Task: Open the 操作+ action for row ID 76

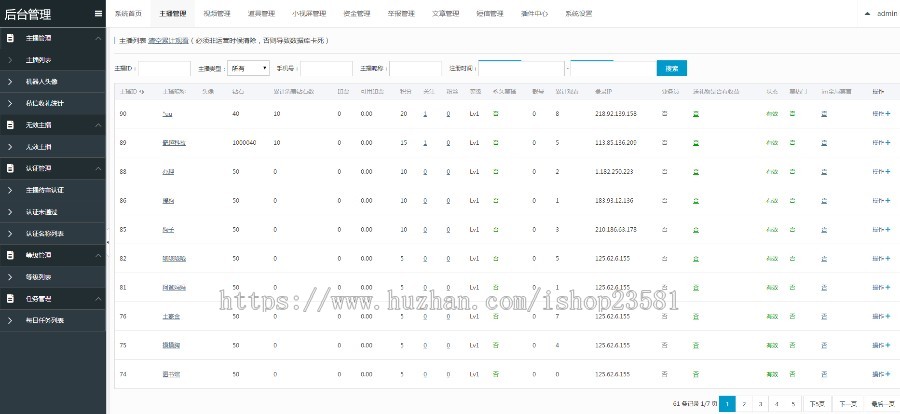Action: [x=881, y=316]
